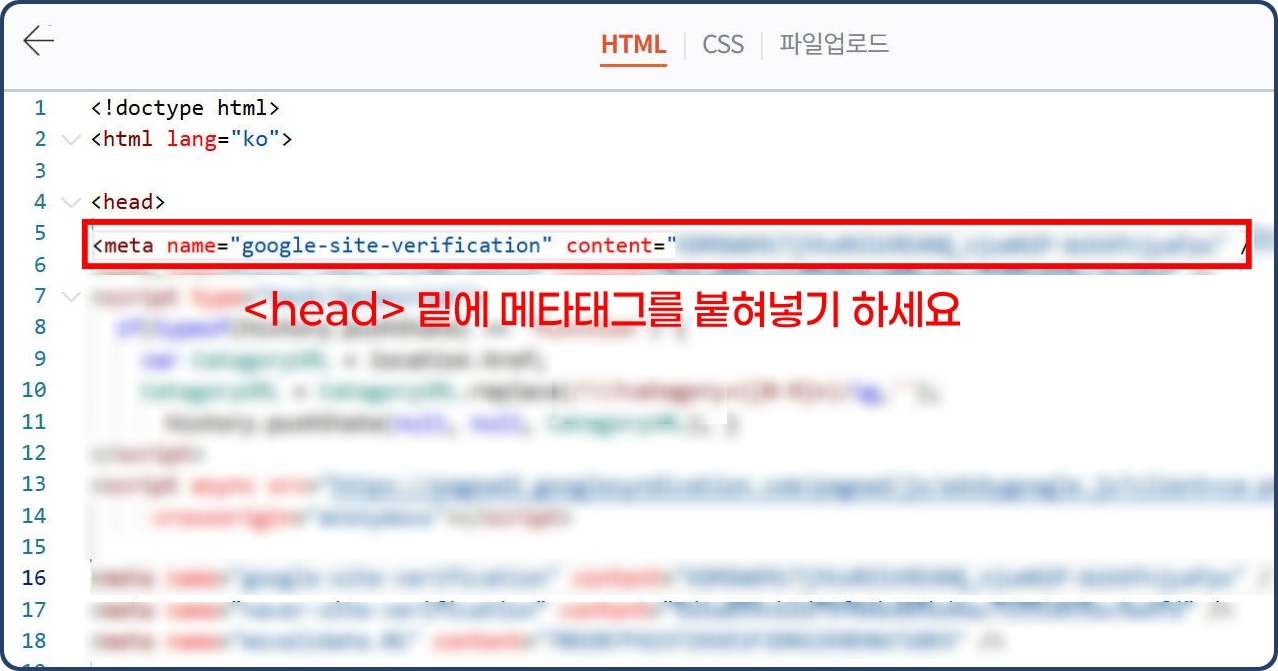Select line number 1 in the gutter
Viewport: 1278px width, 671px height.
[x=40, y=107]
